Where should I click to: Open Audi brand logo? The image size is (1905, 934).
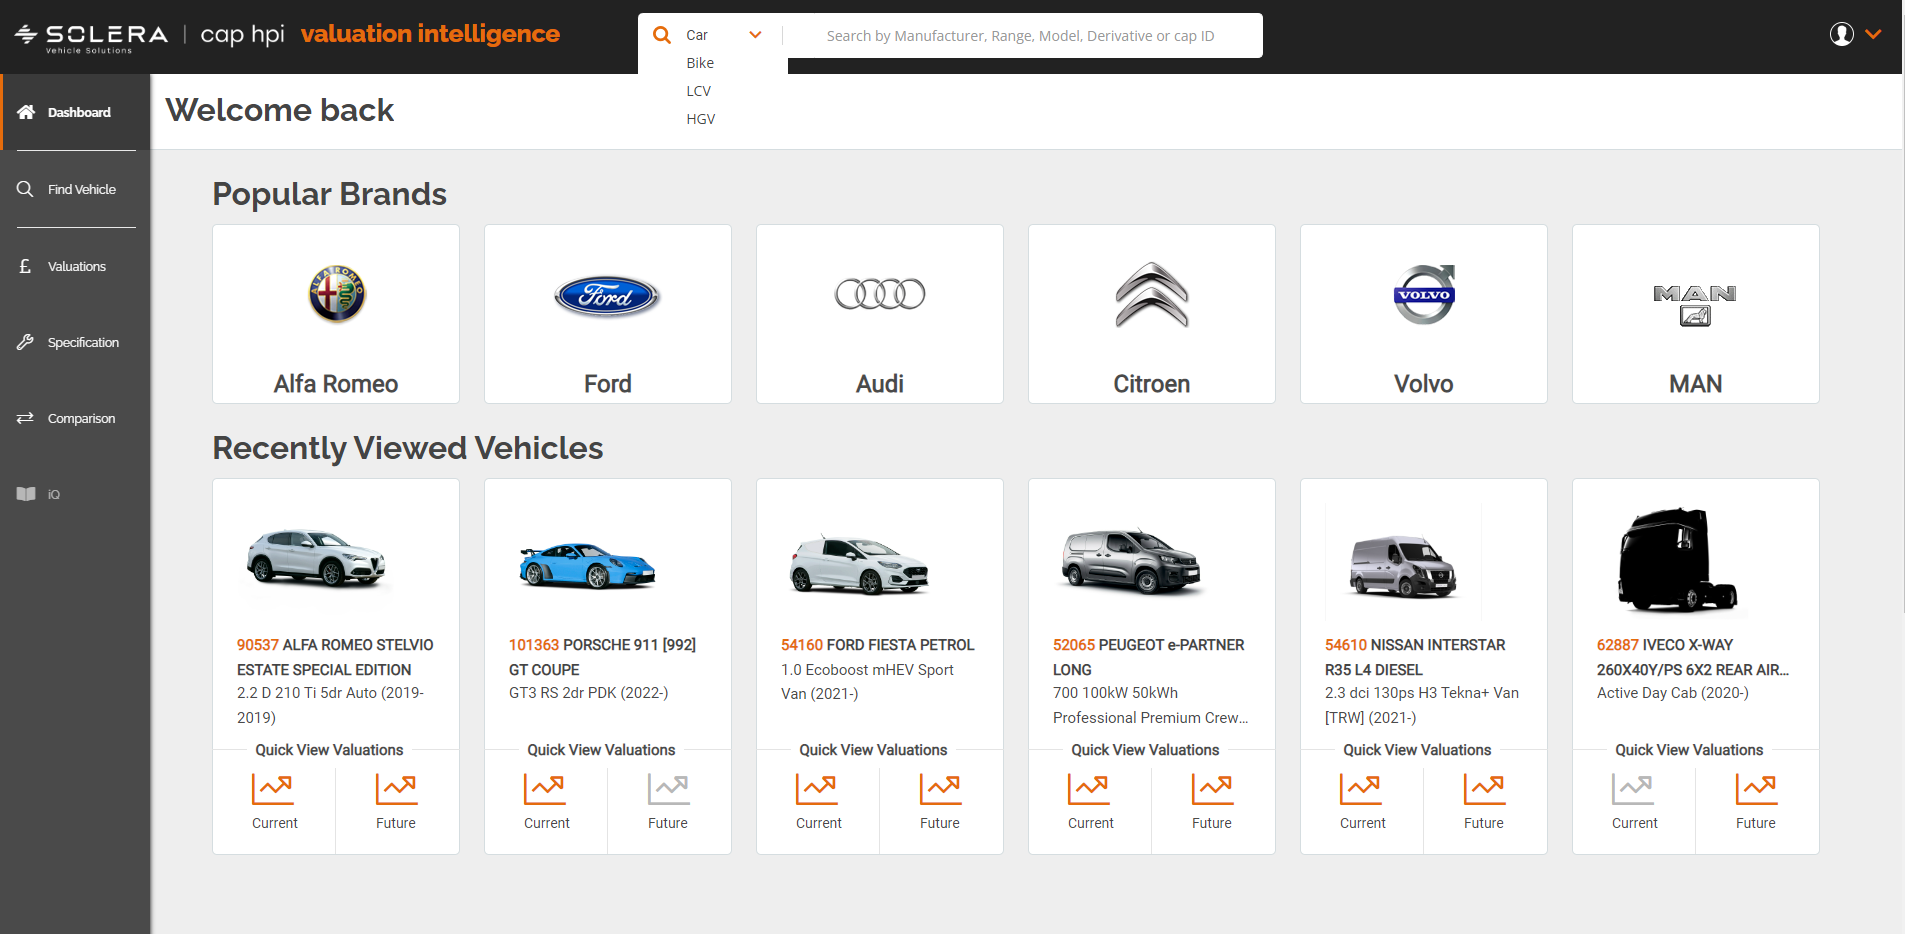(x=880, y=294)
